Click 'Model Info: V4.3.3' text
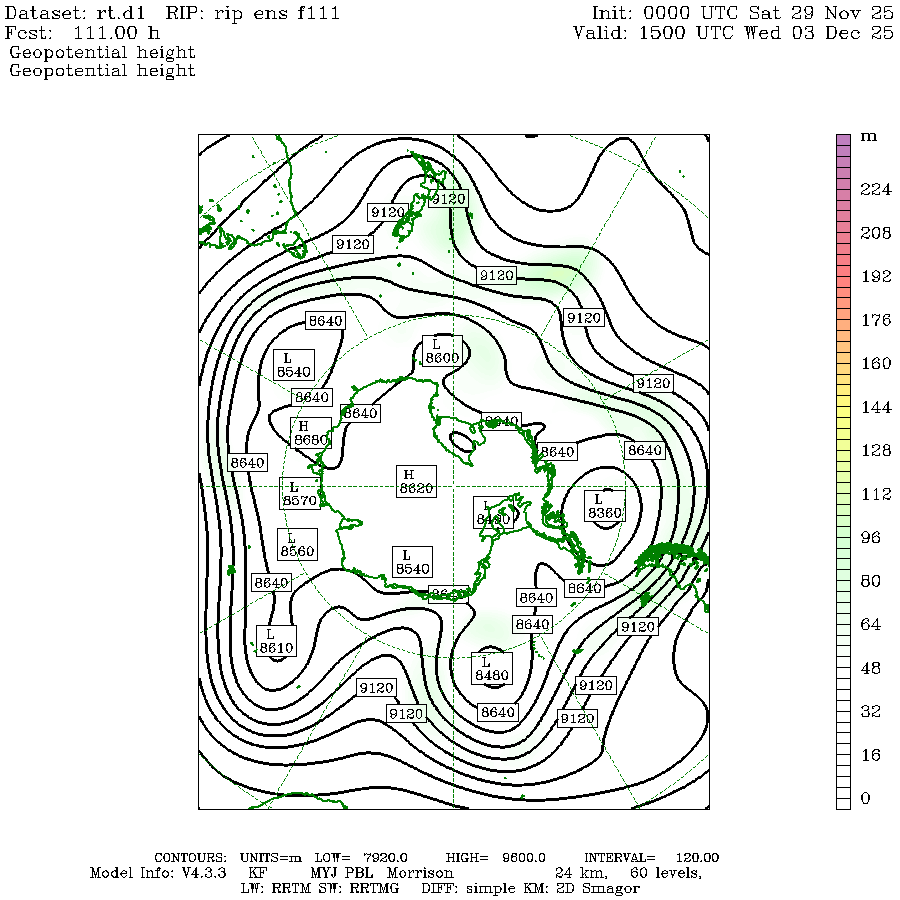 (158, 873)
